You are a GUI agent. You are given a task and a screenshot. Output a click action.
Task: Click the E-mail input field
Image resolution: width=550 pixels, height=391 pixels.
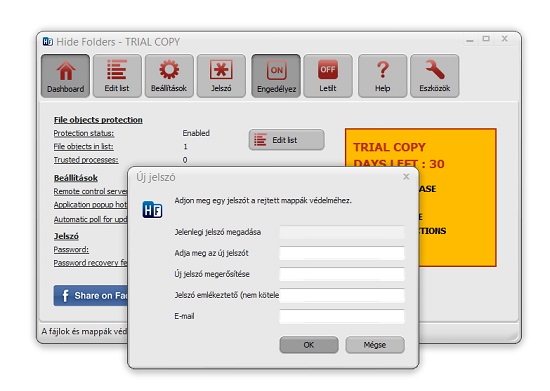click(342, 316)
